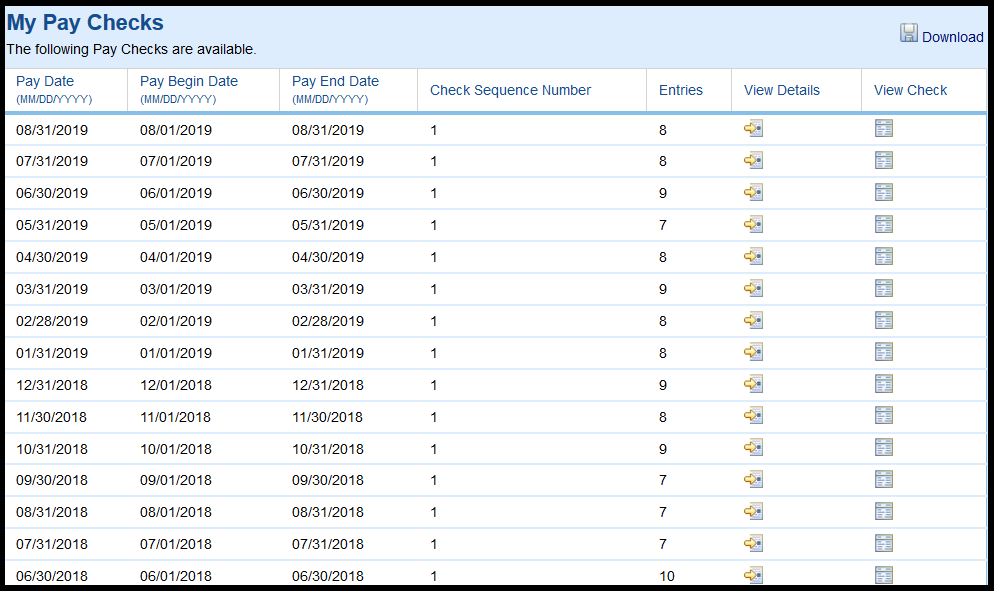This screenshot has height=591, width=994.
Task: Open details arrow for 03/31/2019 pay check
Action: (753, 289)
